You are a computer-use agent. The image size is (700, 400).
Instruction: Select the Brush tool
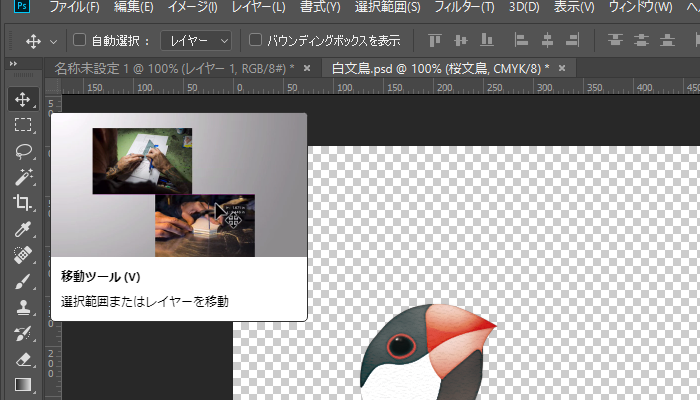pyautogui.click(x=23, y=281)
